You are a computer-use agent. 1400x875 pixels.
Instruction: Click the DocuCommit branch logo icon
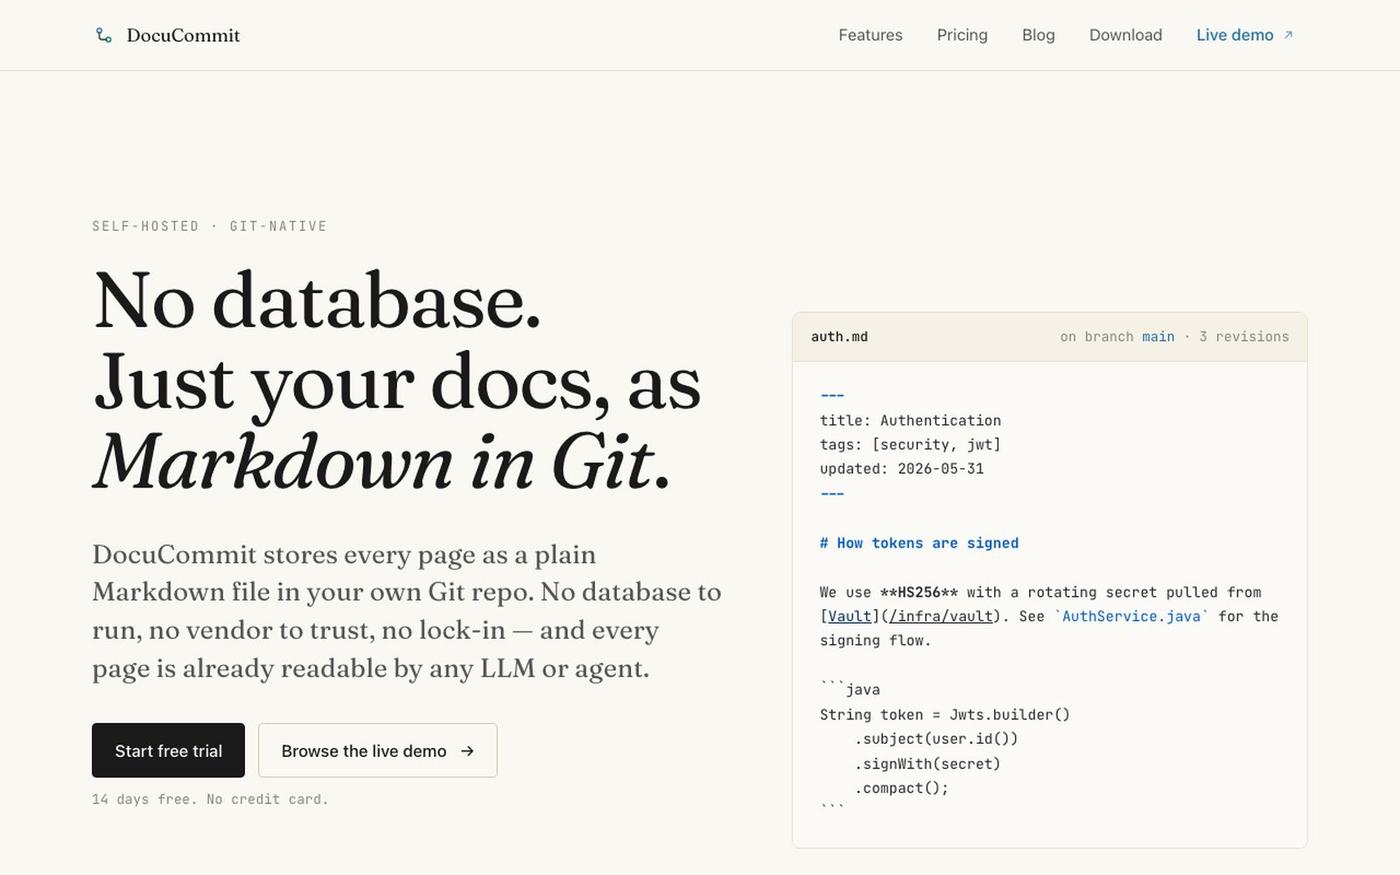pos(103,35)
